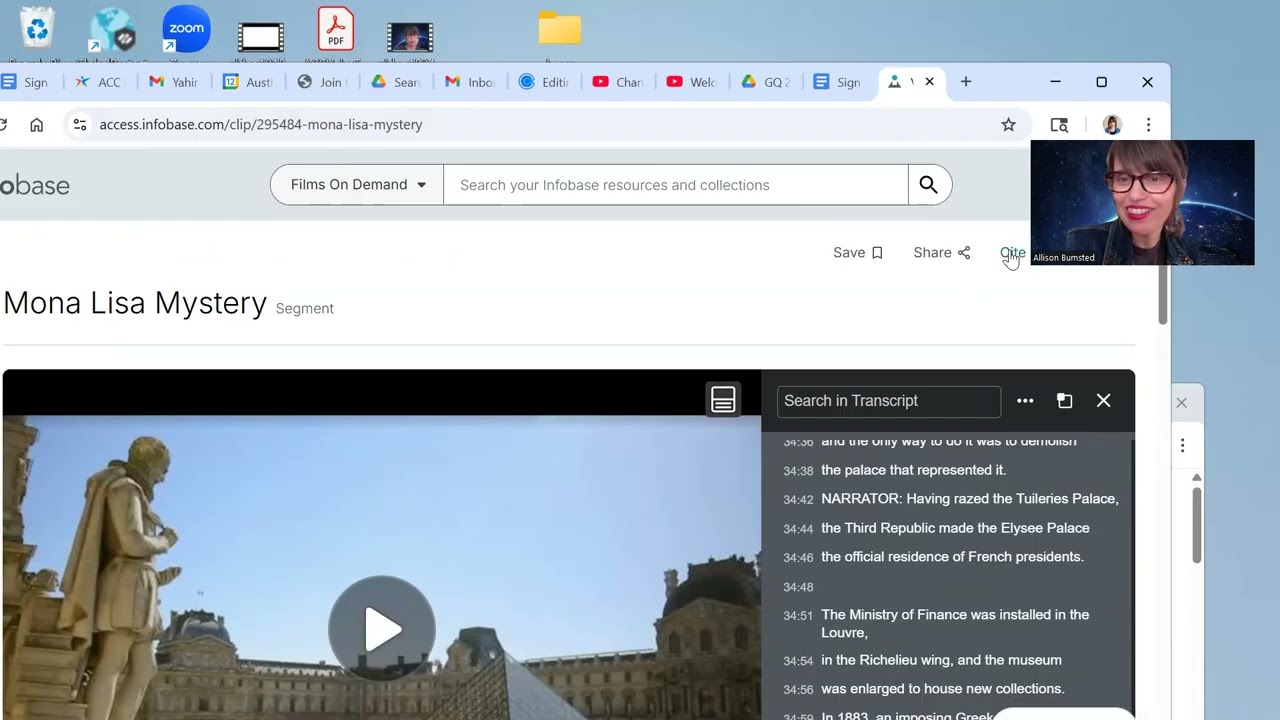This screenshot has width=1280, height=720.
Task: Click the magnifier search button
Action: 929,185
